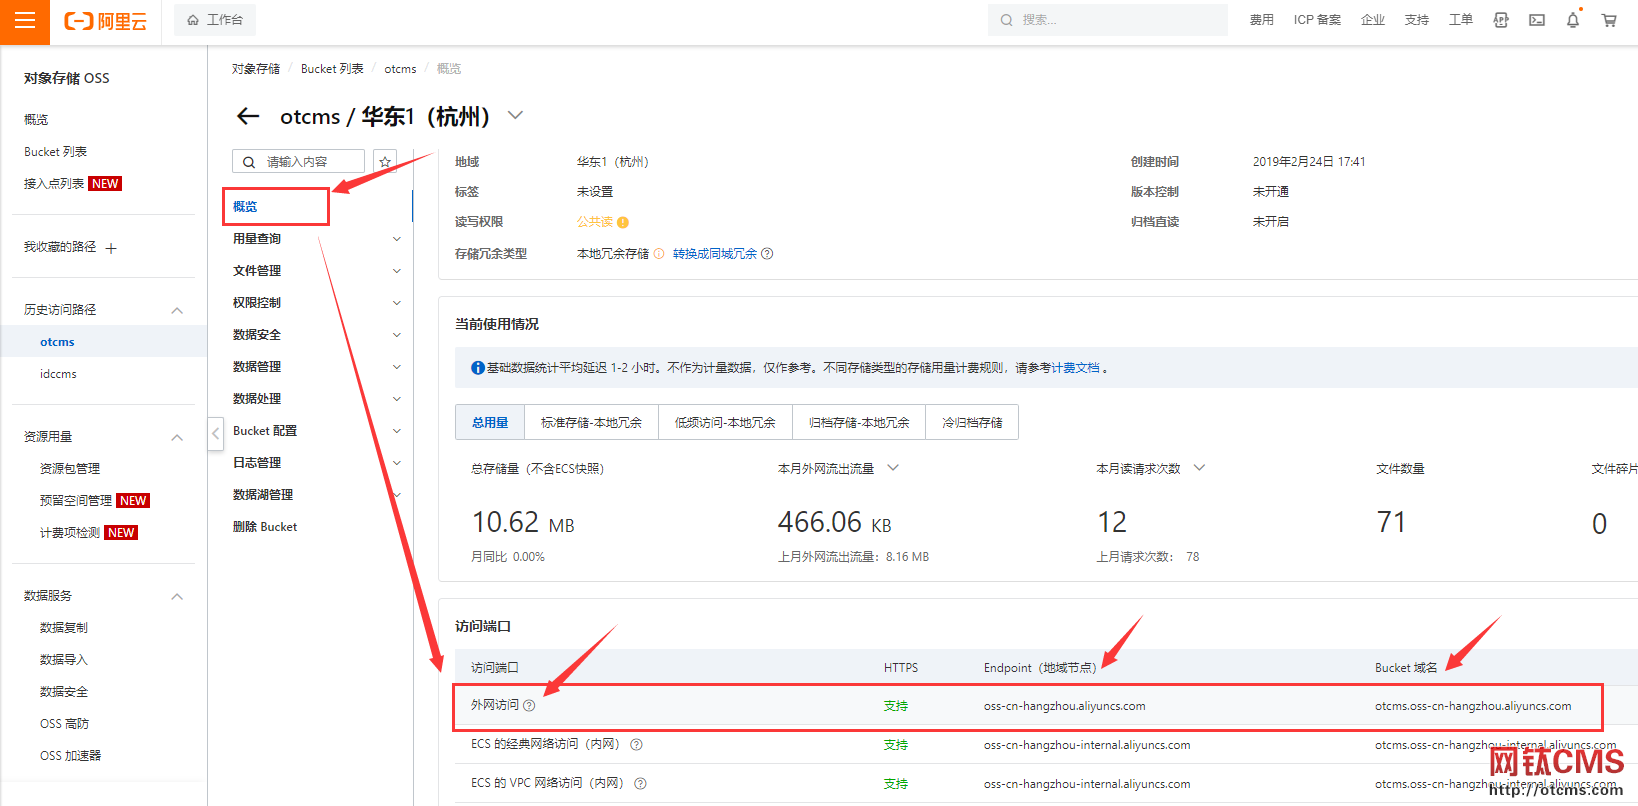The image size is (1638, 806).
Task: Click the top search box
Action: point(1108,20)
